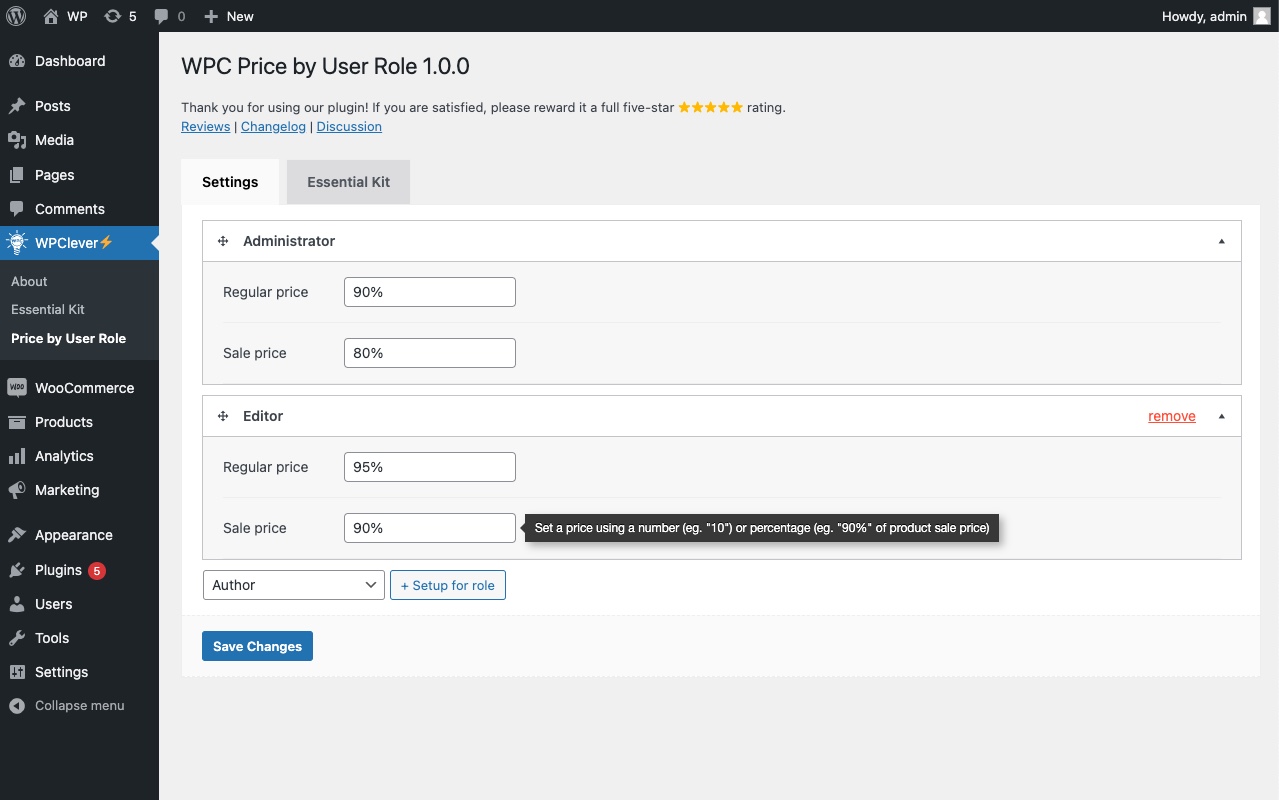Focus Administrator Sale price field

click(x=430, y=353)
